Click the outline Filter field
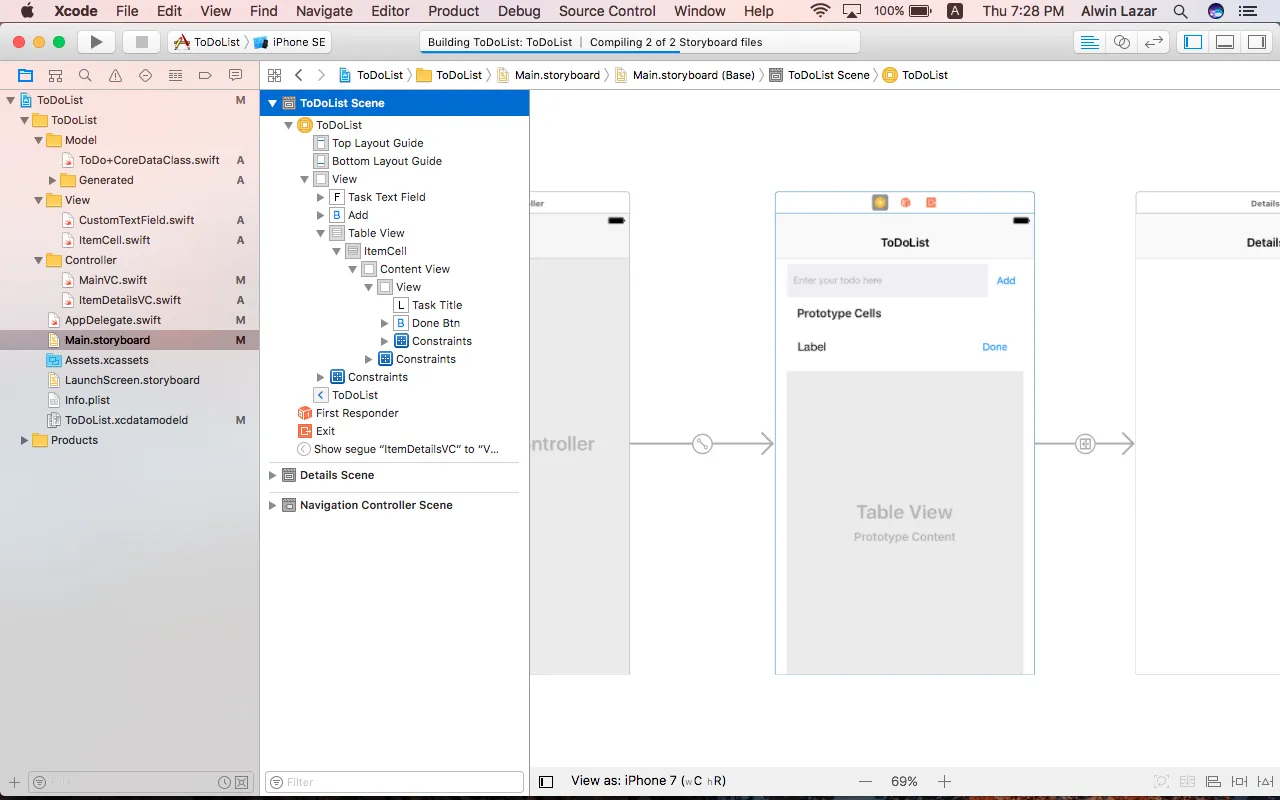This screenshot has height=800, width=1280. pyautogui.click(x=394, y=782)
